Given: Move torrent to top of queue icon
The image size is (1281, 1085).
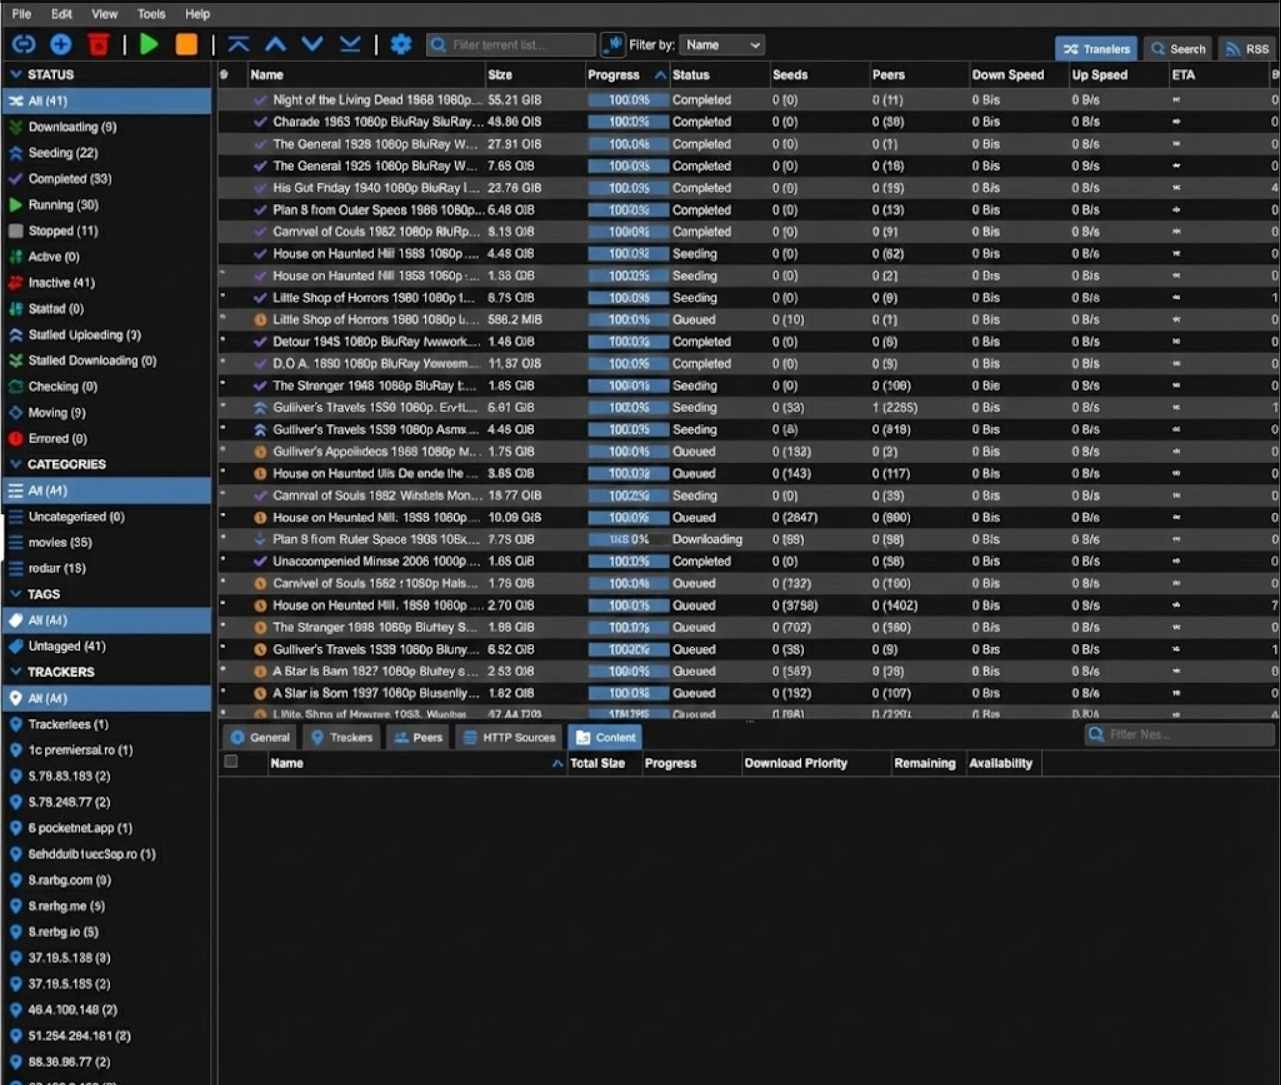Looking at the screenshot, I should 238,44.
